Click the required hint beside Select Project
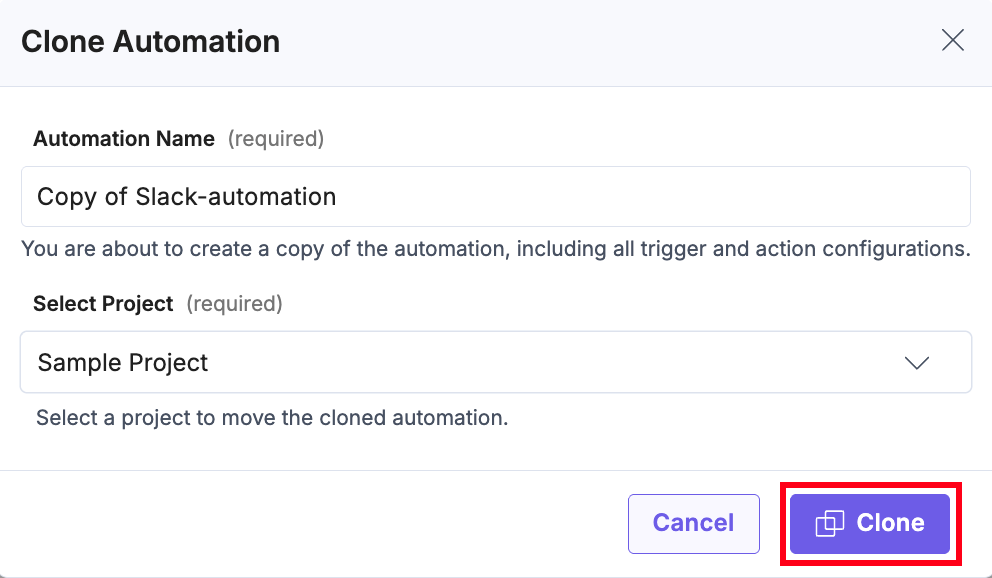This screenshot has height=578, width=992. coord(234,303)
